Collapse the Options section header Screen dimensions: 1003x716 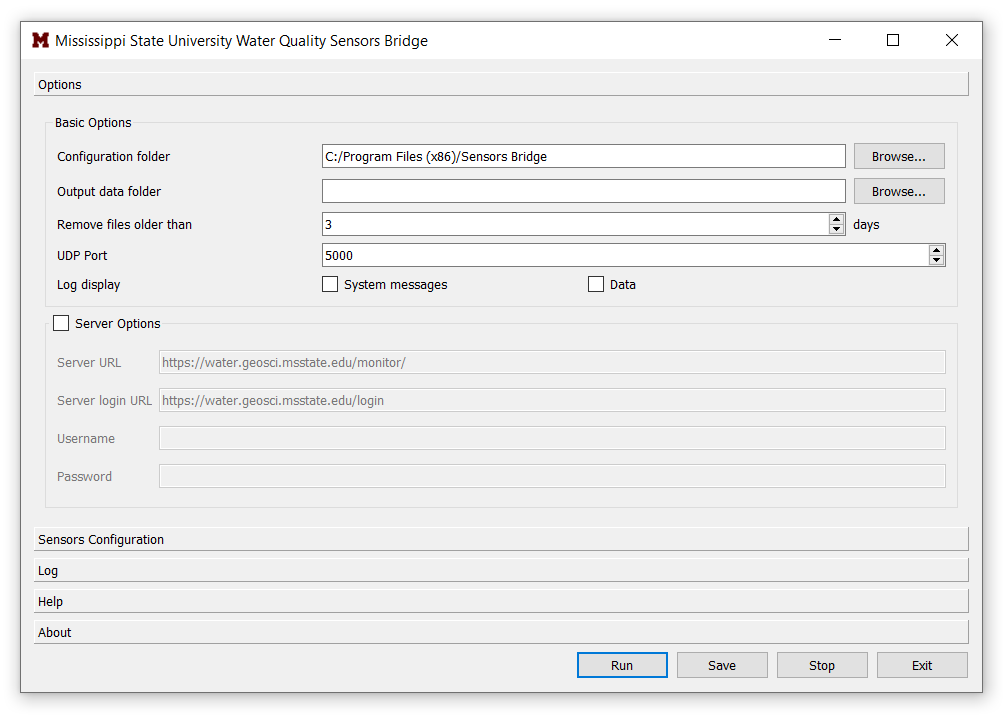501,84
